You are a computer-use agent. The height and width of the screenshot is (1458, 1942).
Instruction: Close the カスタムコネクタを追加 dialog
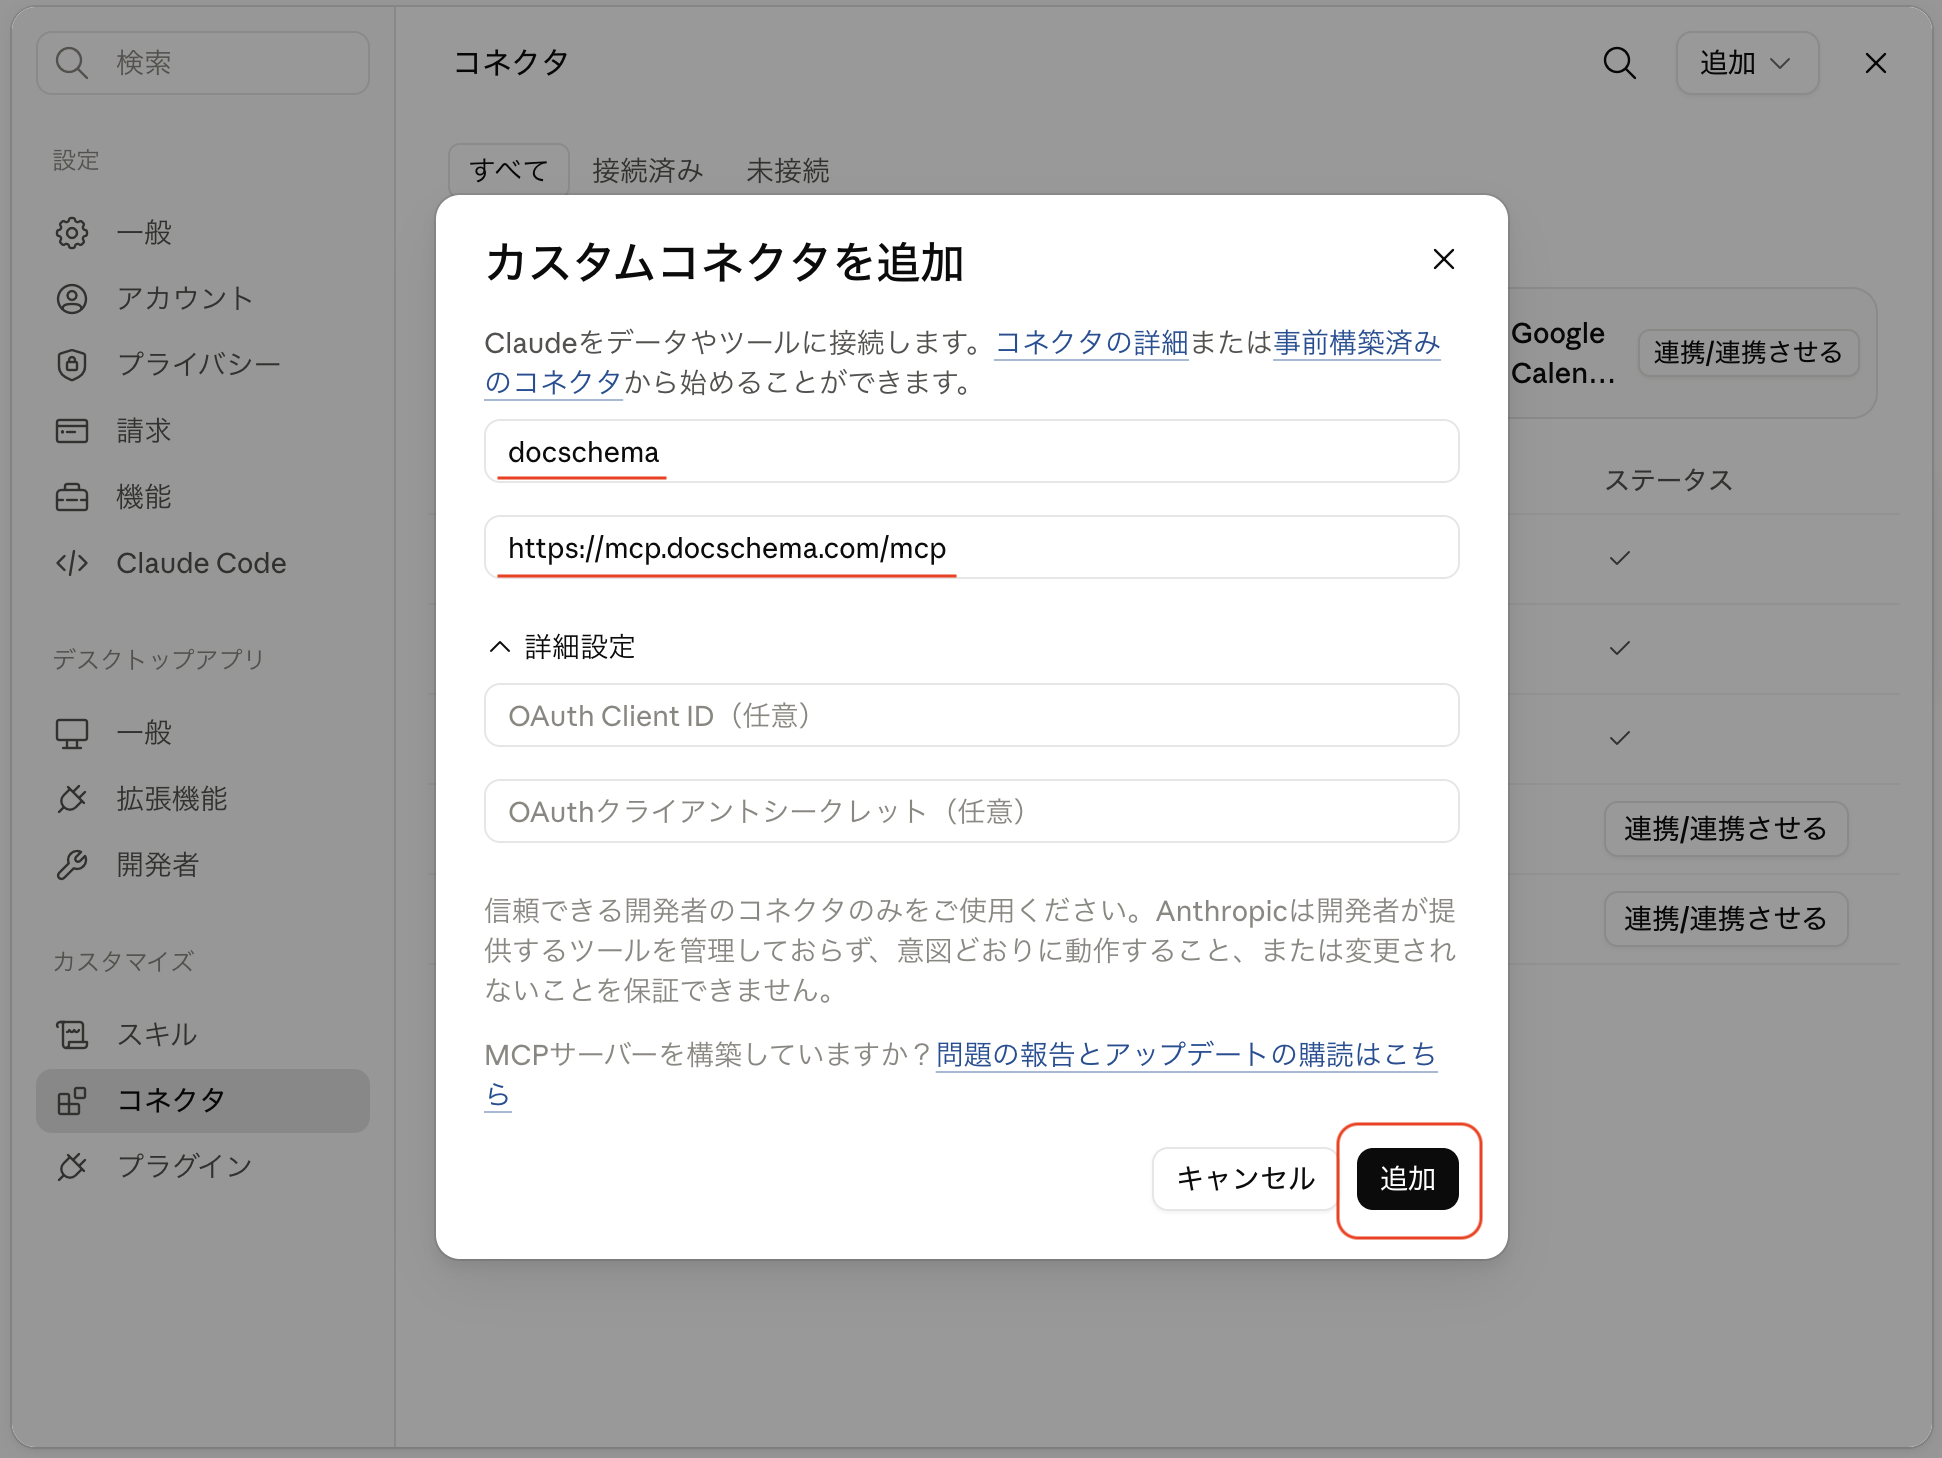click(1443, 259)
